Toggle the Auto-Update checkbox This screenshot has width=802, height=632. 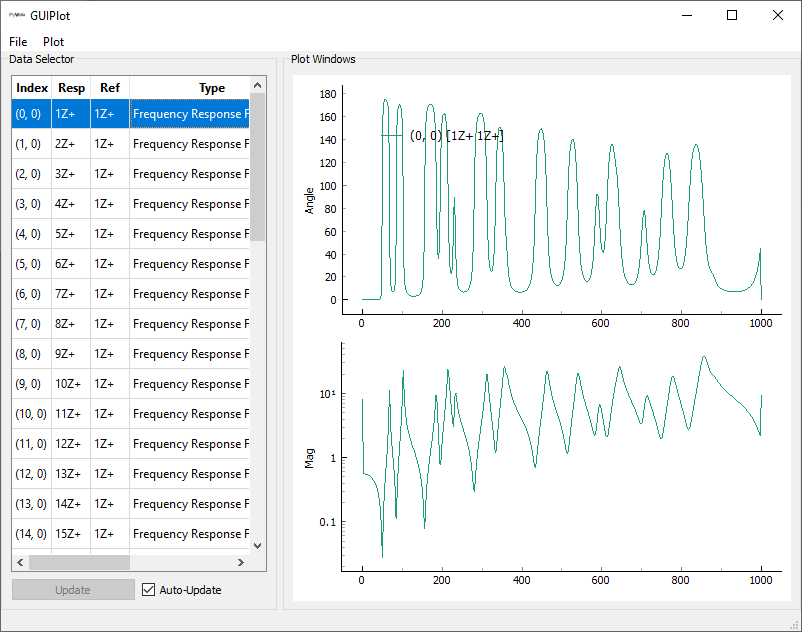(150, 590)
